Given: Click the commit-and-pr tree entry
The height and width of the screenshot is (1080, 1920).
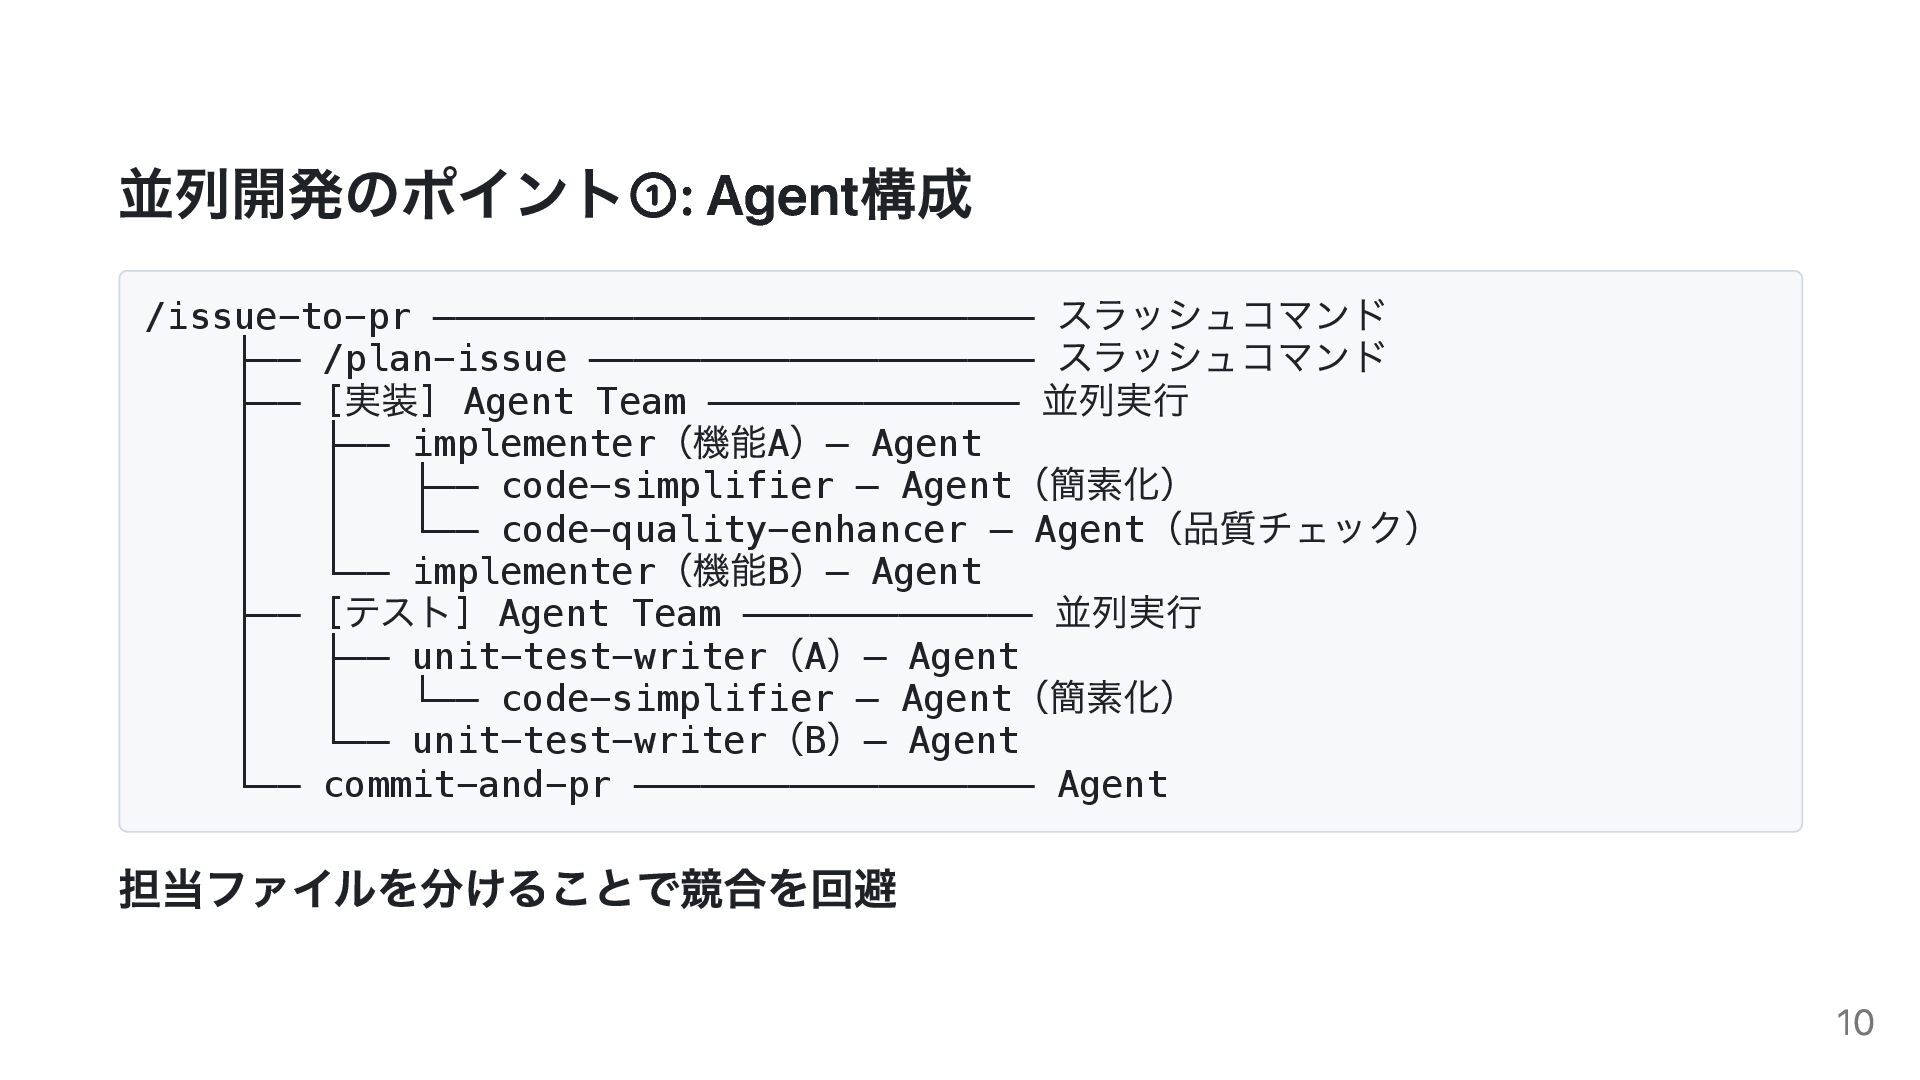Looking at the screenshot, I should [x=467, y=785].
